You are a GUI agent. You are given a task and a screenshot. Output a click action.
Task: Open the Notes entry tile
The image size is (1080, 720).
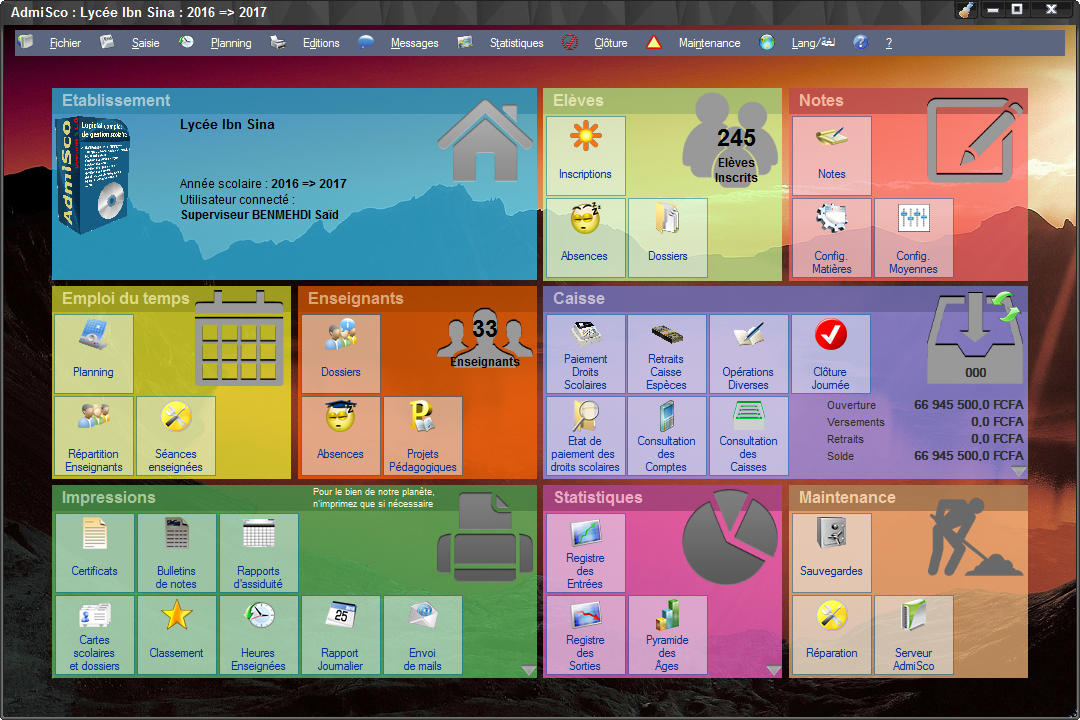(831, 155)
